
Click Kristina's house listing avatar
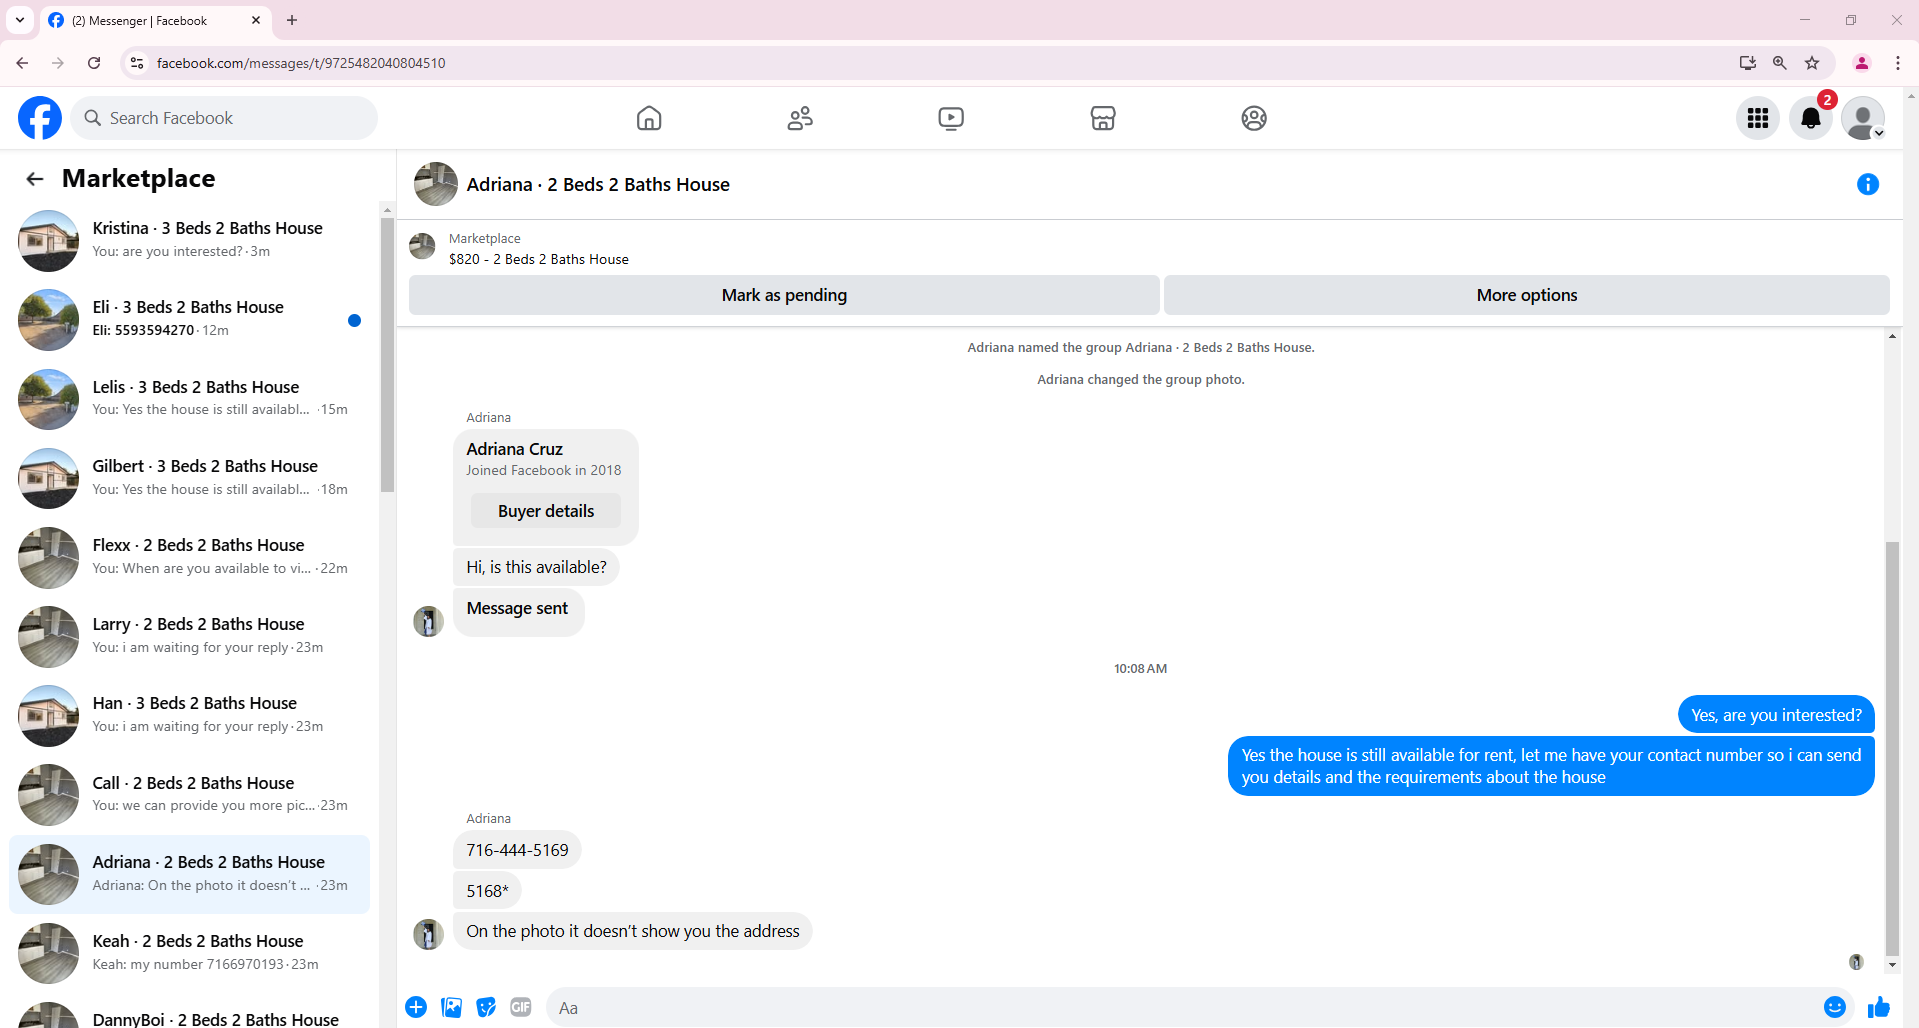click(x=48, y=240)
